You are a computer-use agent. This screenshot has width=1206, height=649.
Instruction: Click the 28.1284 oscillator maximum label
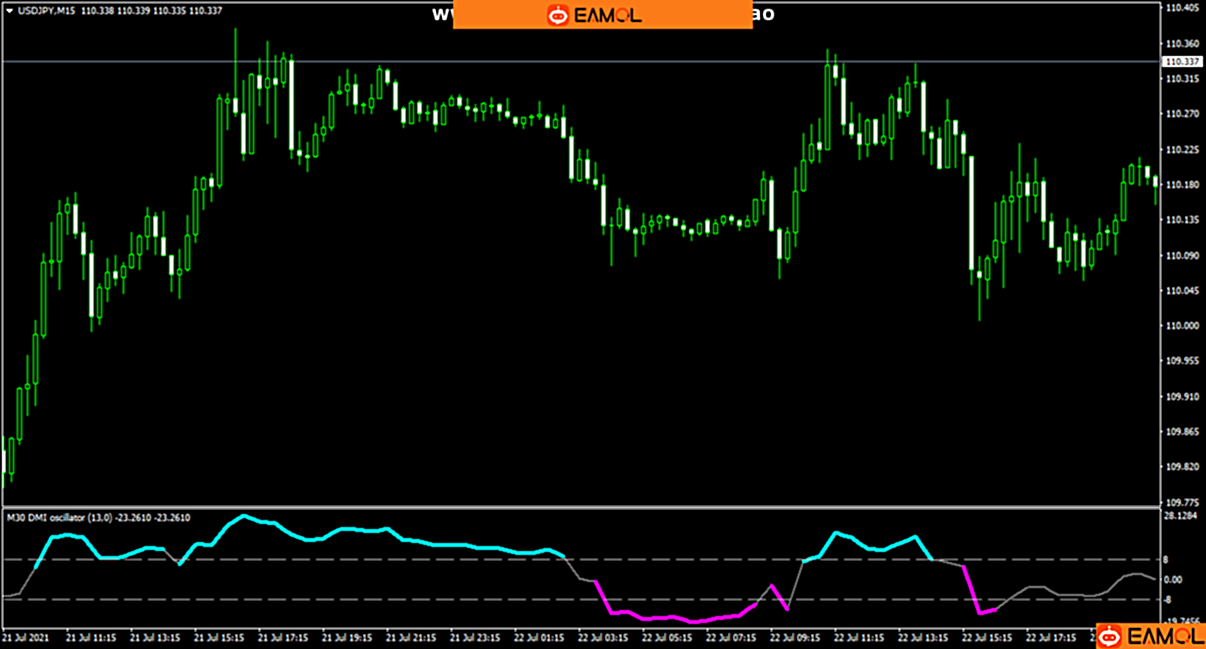(1181, 516)
